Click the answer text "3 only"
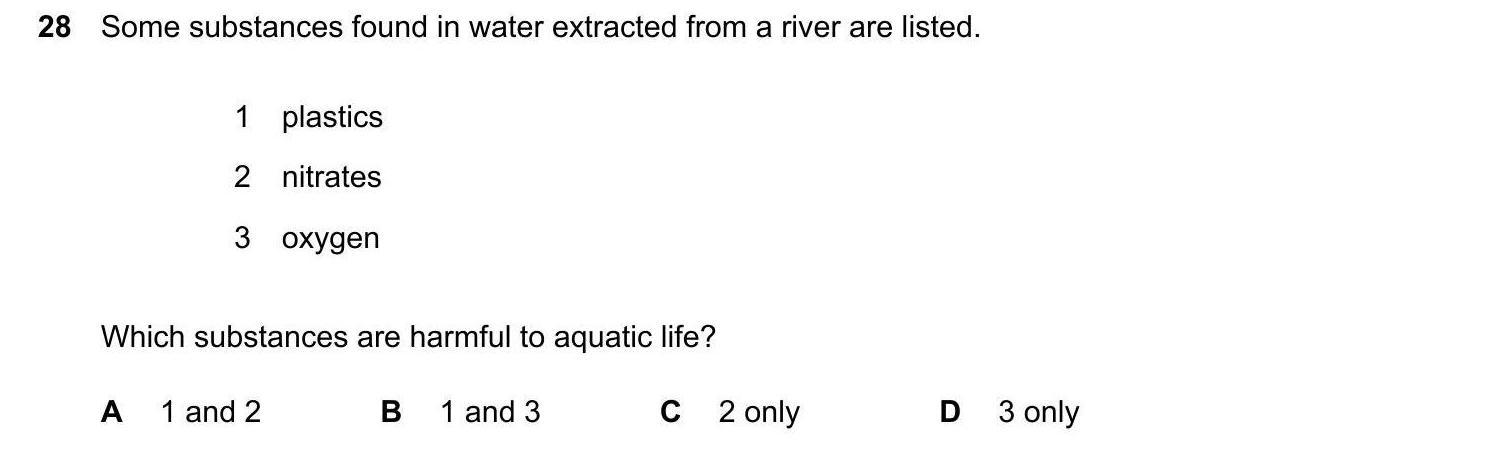 [x=1038, y=412]
